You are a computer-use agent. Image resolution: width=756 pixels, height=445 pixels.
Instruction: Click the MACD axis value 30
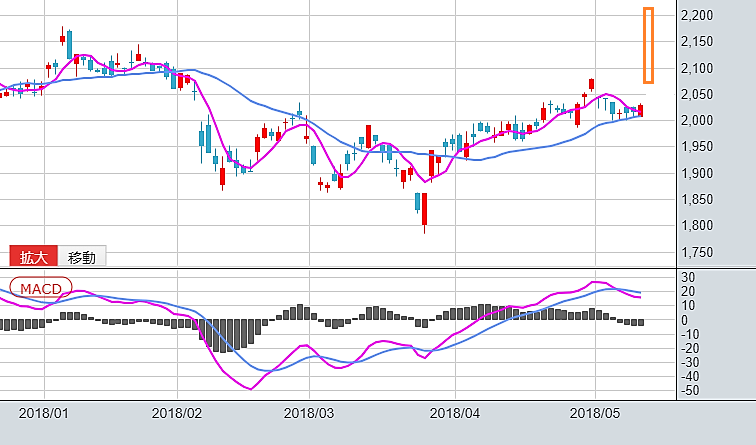pos(688,277)
